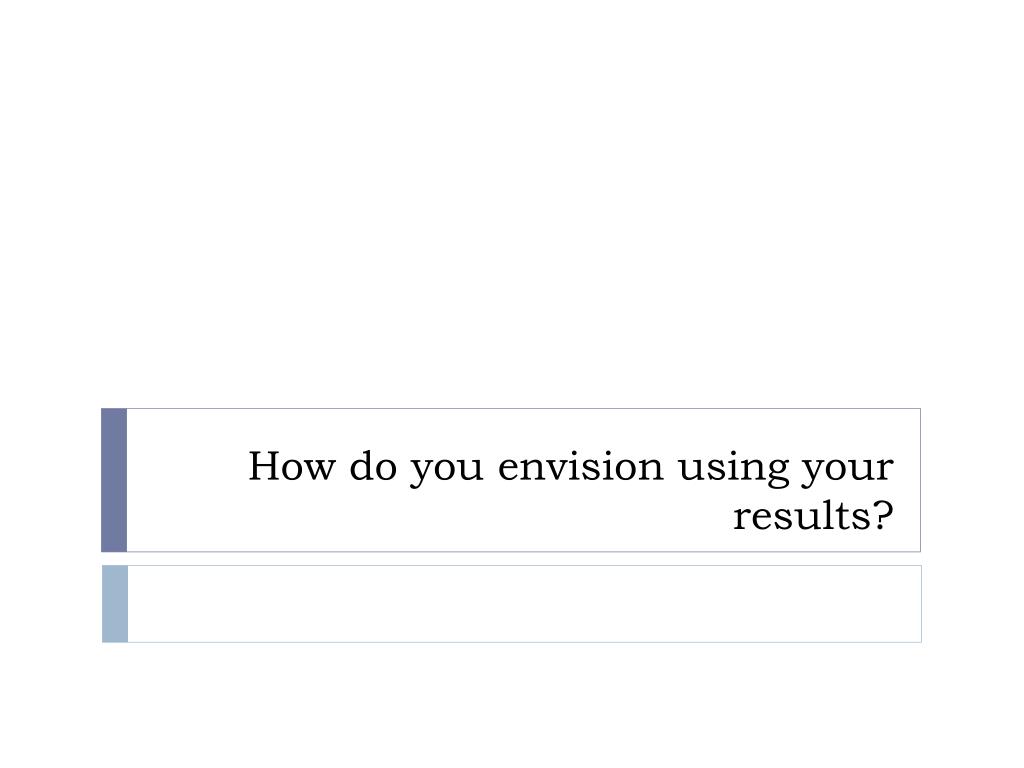Click the word "How" in the title
Image resolution: width=1024 pixels, height=768 pixels.
click(291, 466)
